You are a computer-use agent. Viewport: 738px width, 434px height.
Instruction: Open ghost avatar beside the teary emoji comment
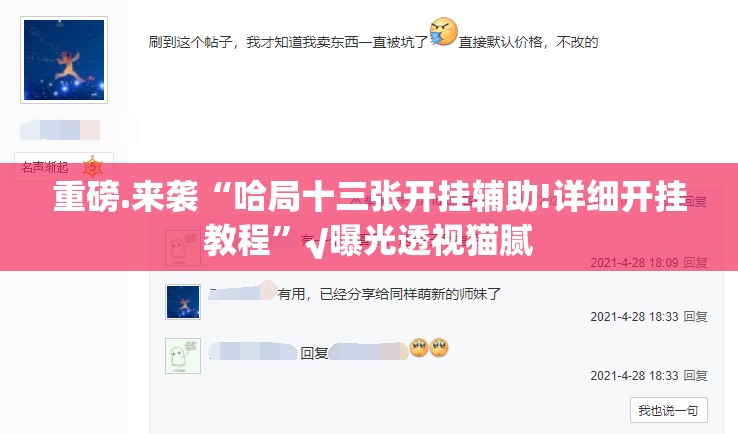point(183,356)
